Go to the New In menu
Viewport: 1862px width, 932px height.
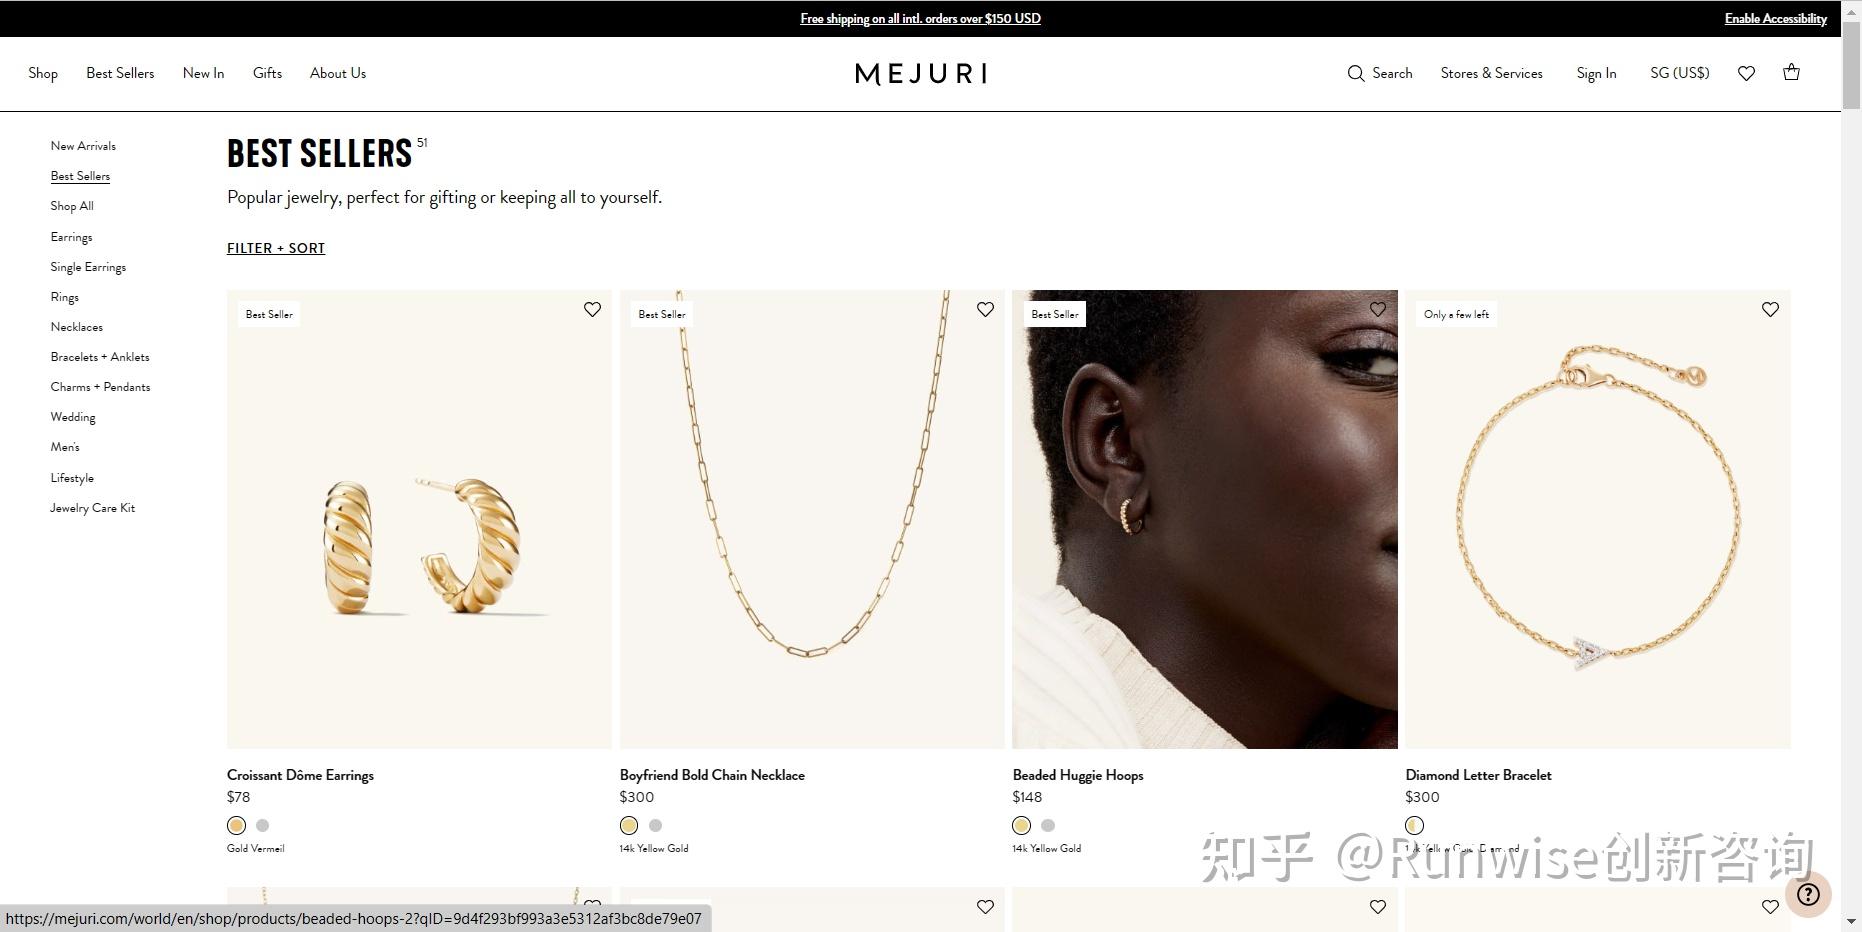pyautogui.click(x=203, y=73)
